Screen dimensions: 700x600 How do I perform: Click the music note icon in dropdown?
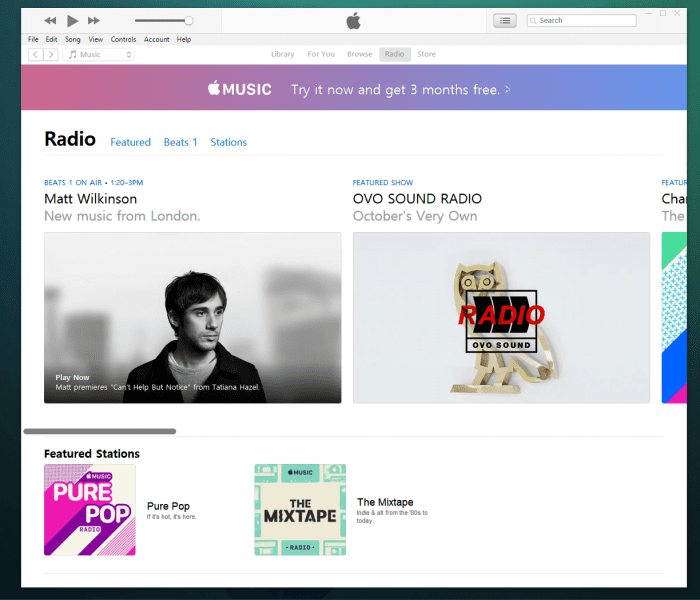pyautogui.click(x=72, y=54)
